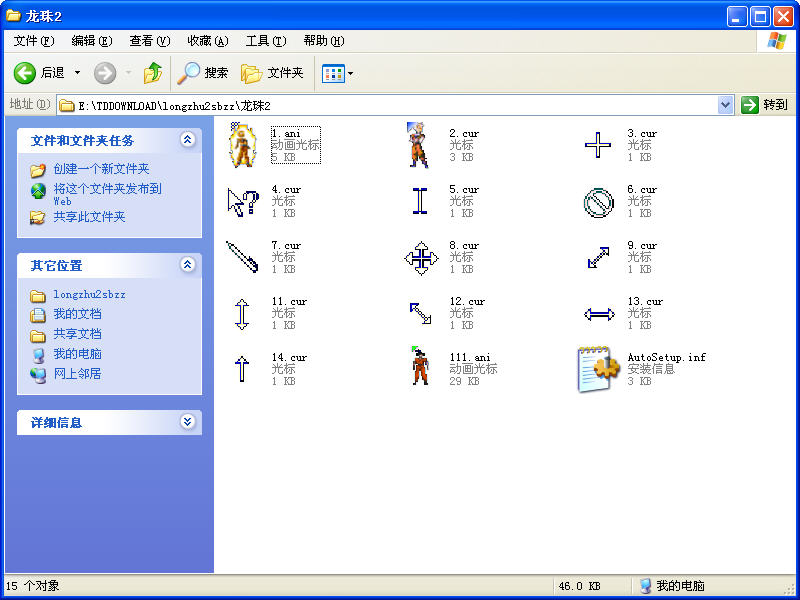This screenshot has height=600, width=800.
Task: Click 将这个文件夹发布到 Web link
Action: click(108, 194)
